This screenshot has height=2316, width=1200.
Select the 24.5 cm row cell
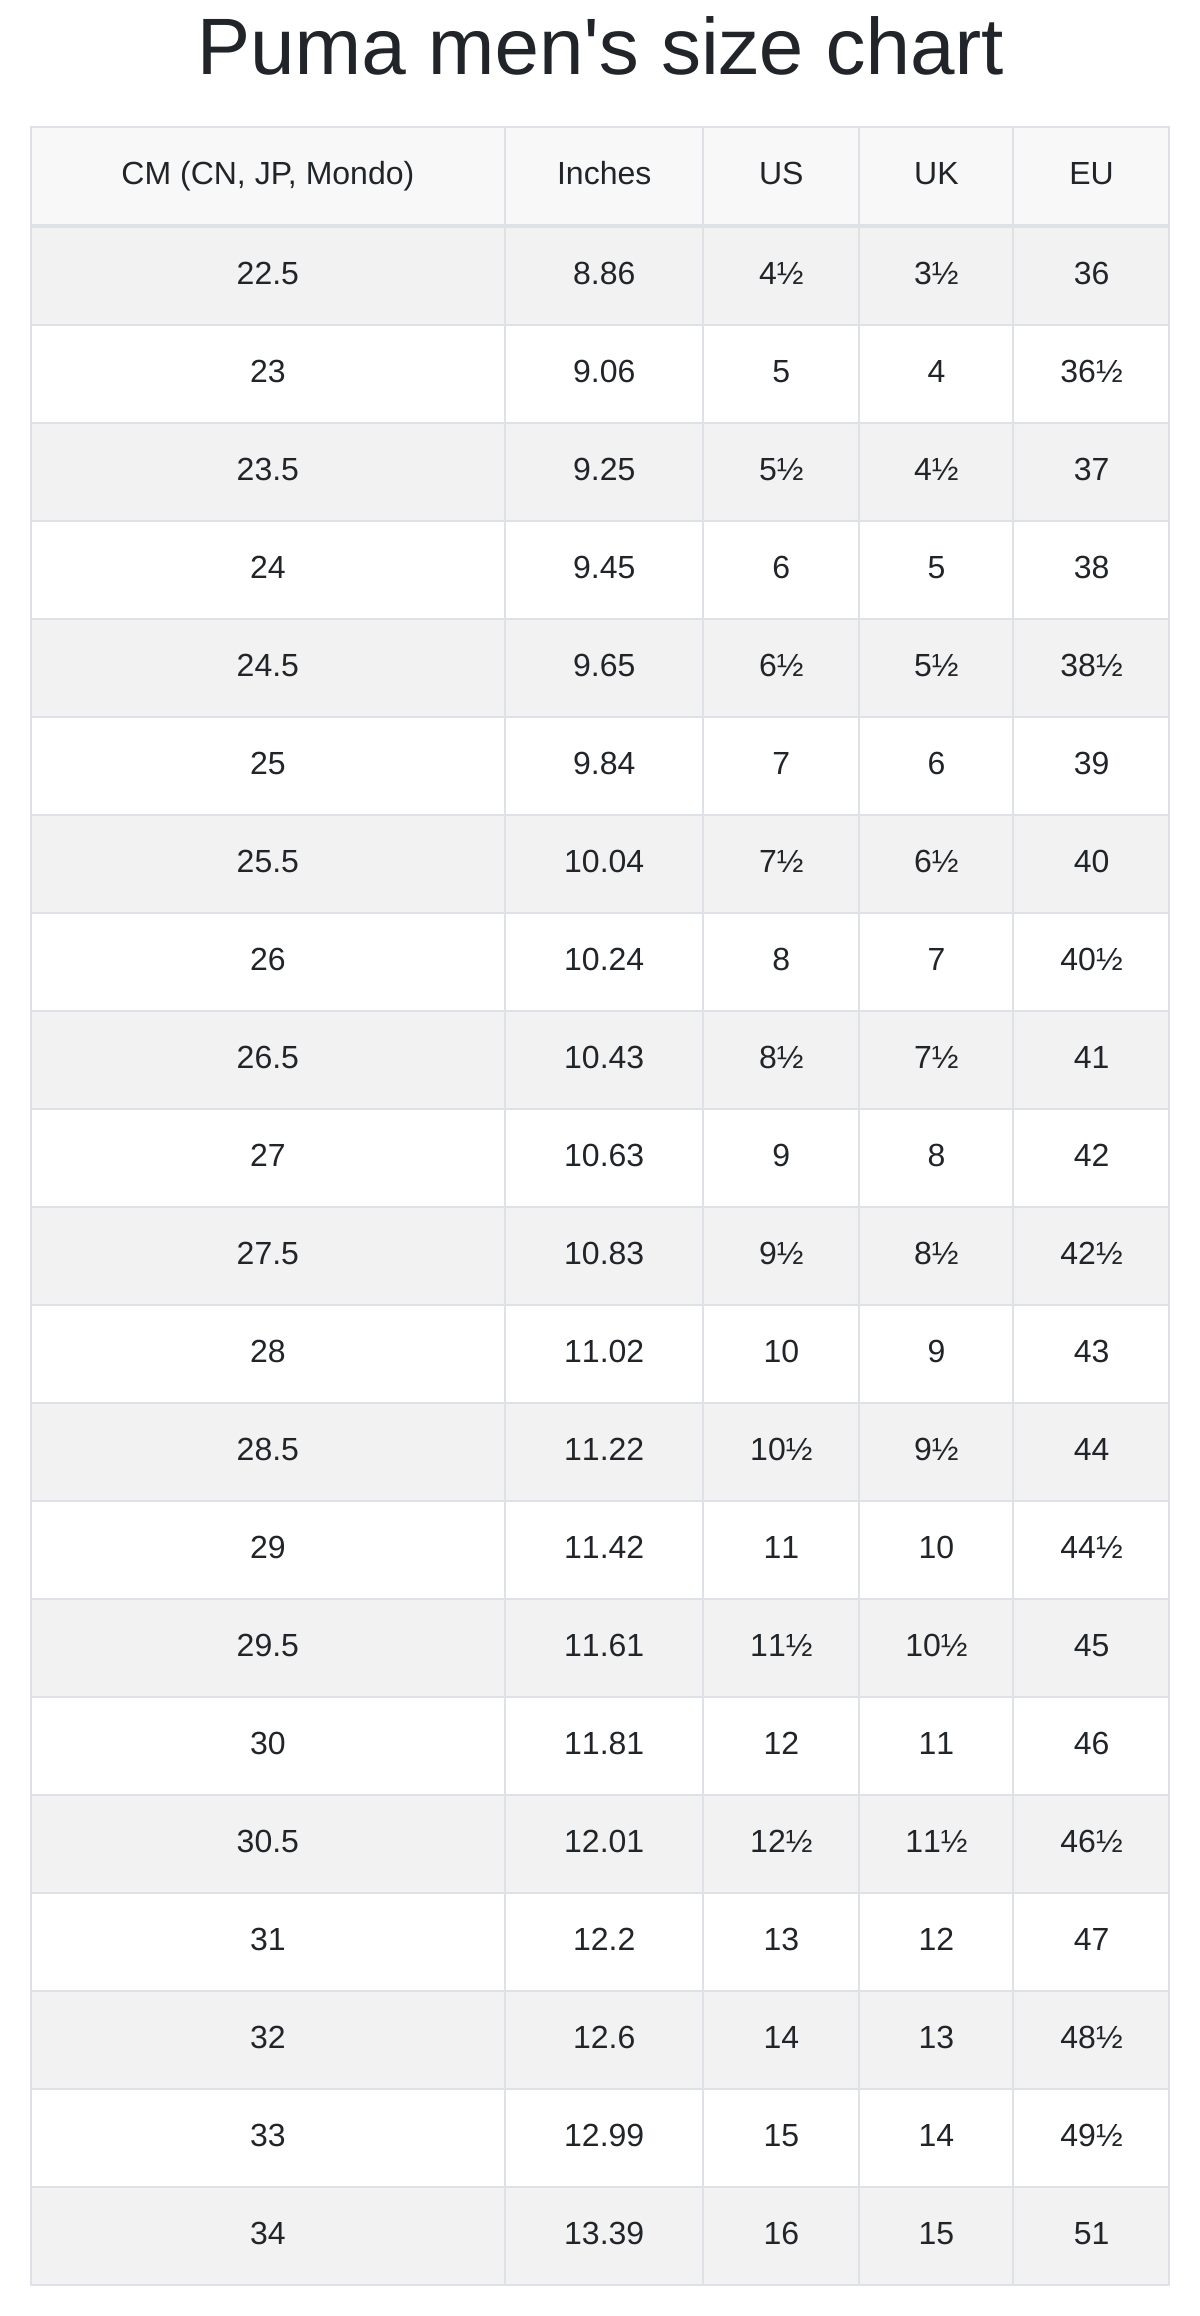(x=268, y=667)
